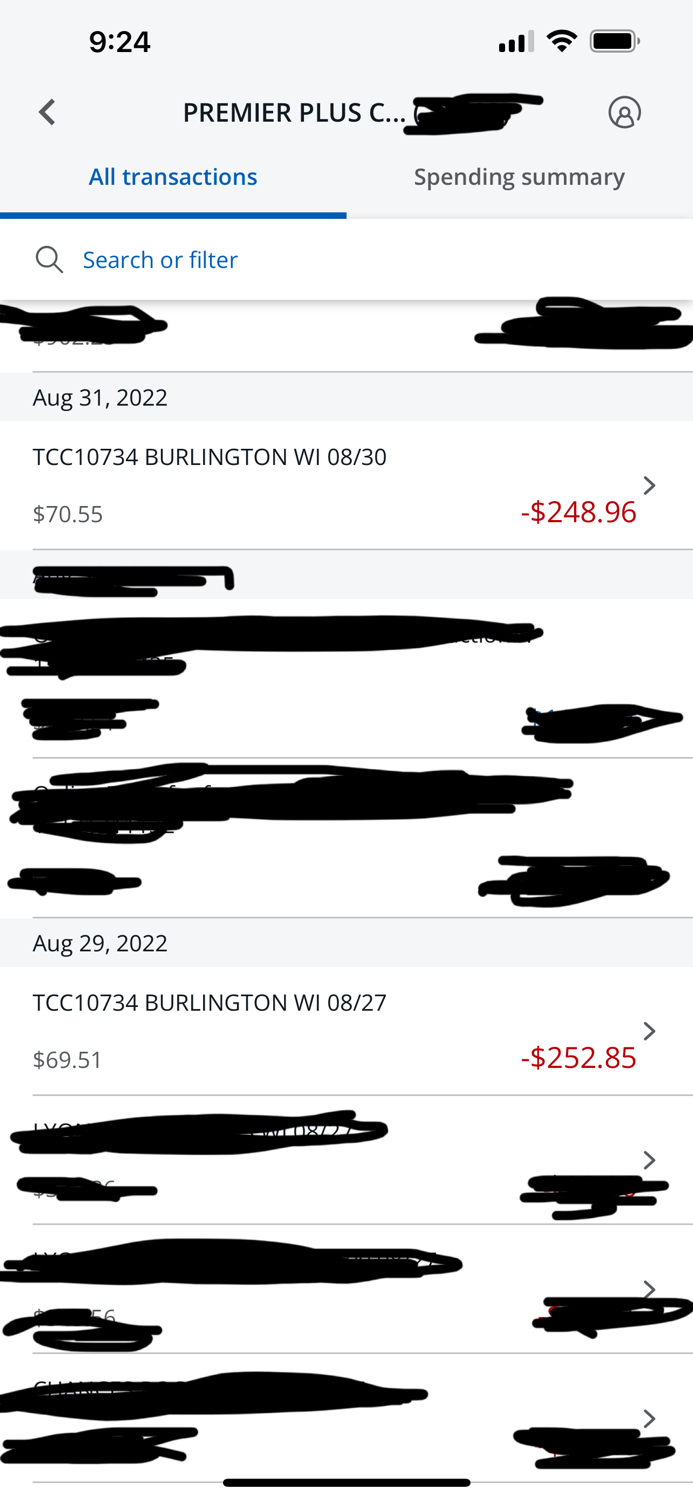Select the -$248.96 transaction amount
This screenshot has width=693, height=1500.
point(578,511)
